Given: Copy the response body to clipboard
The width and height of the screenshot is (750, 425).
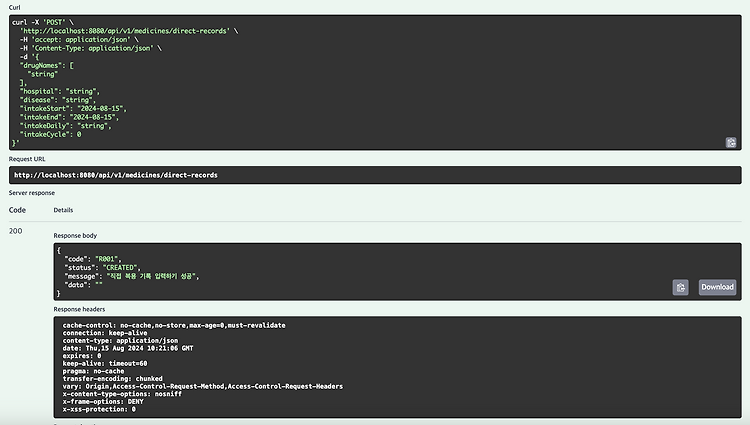Looking at the screenshot, I should coord(680,287).
